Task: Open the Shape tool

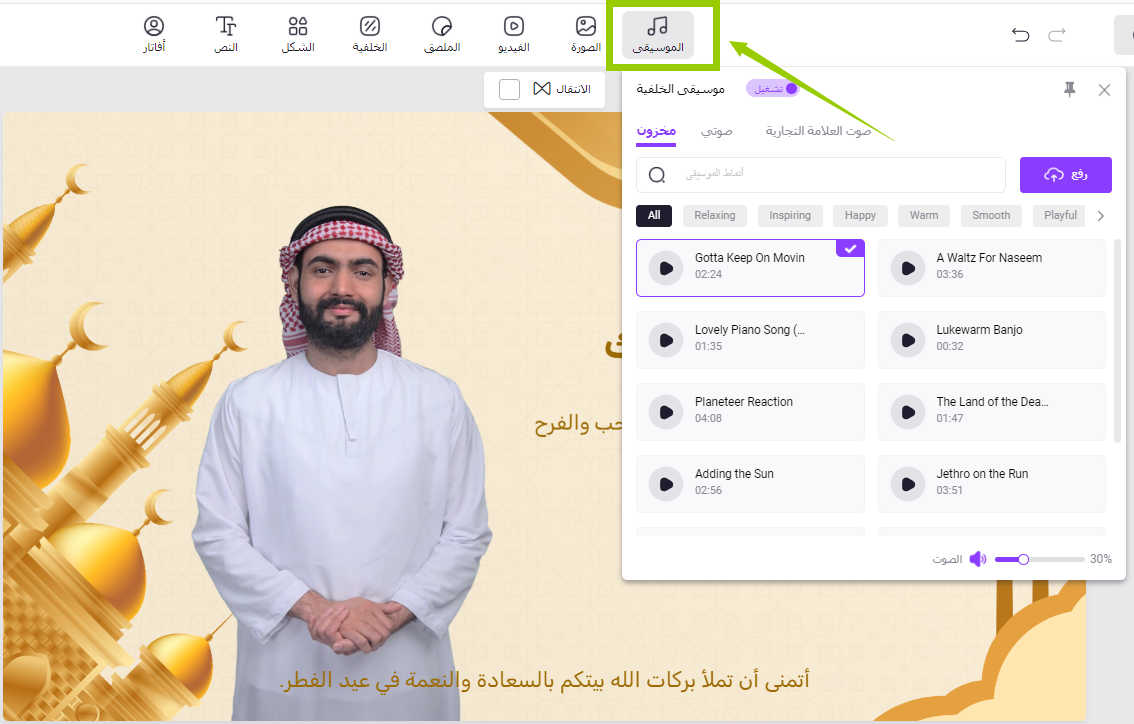Action: tap(298, 34)
